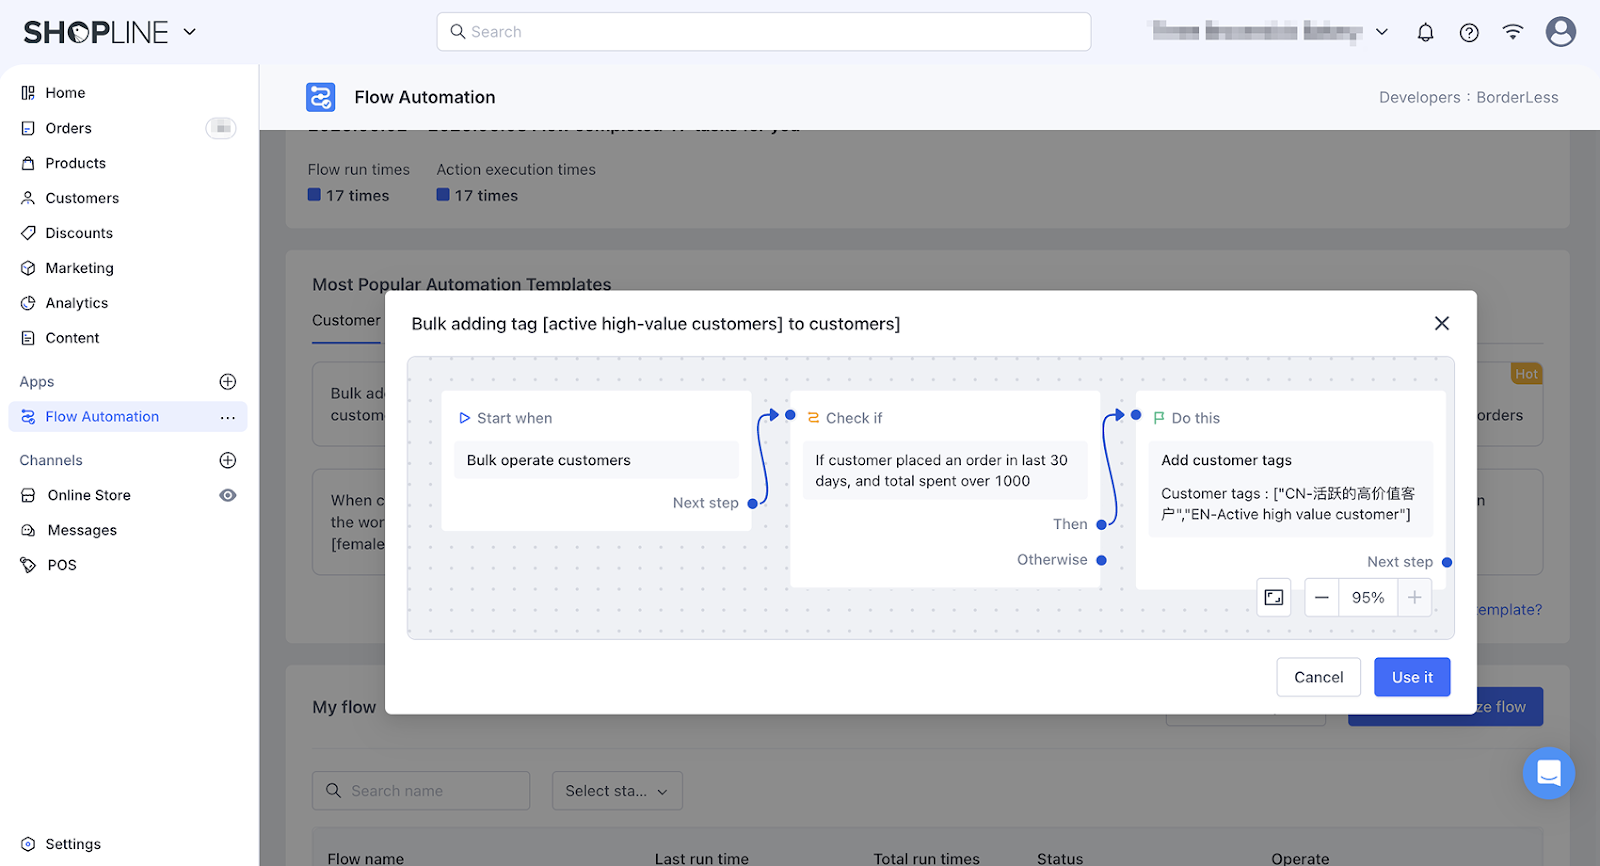Open the live chat support bubble
Screen dimensions: 1600x866
click(1548, 773)
